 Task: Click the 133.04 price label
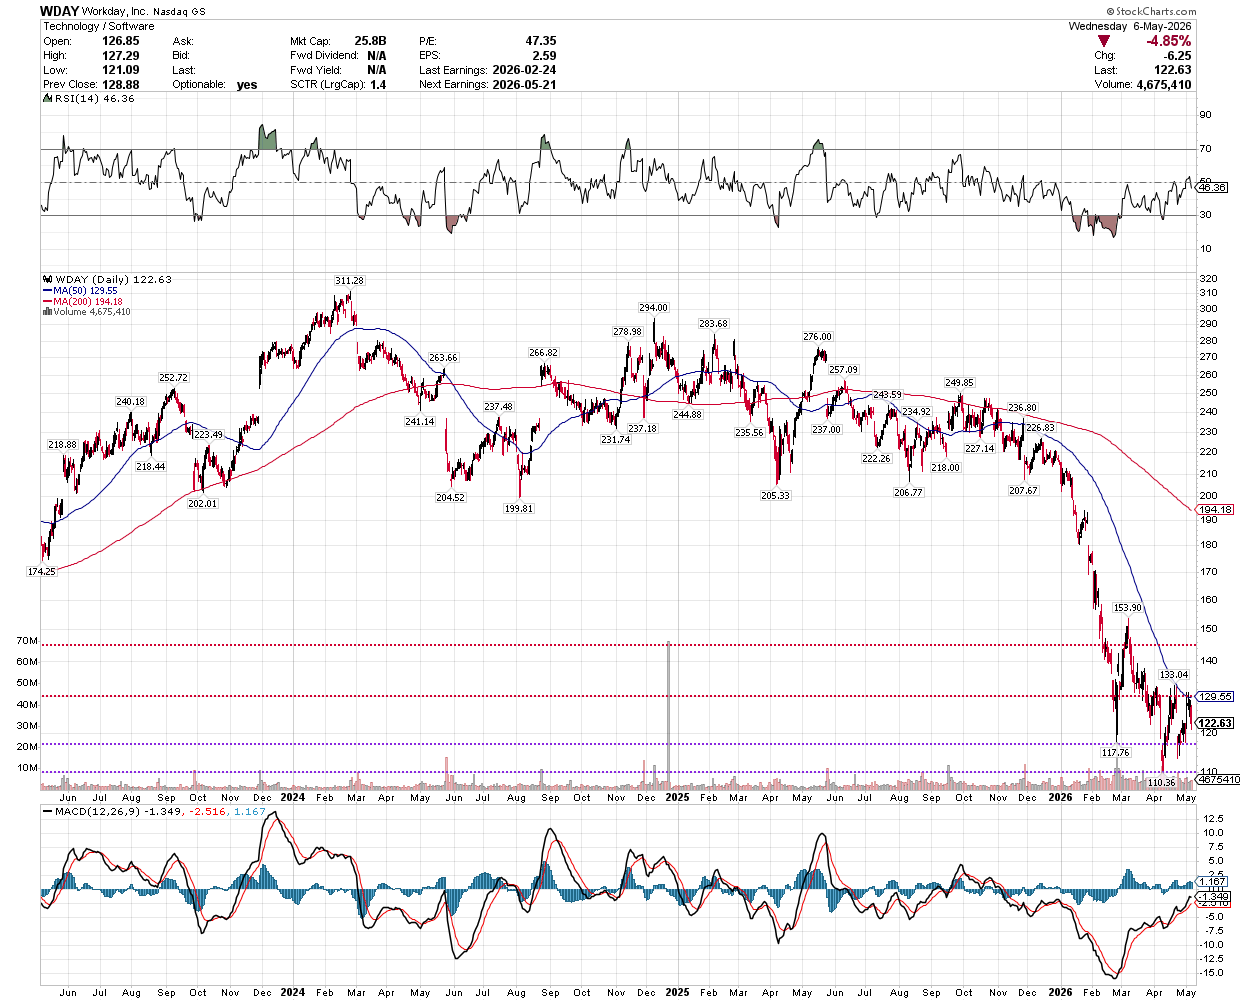point(1173,675)
